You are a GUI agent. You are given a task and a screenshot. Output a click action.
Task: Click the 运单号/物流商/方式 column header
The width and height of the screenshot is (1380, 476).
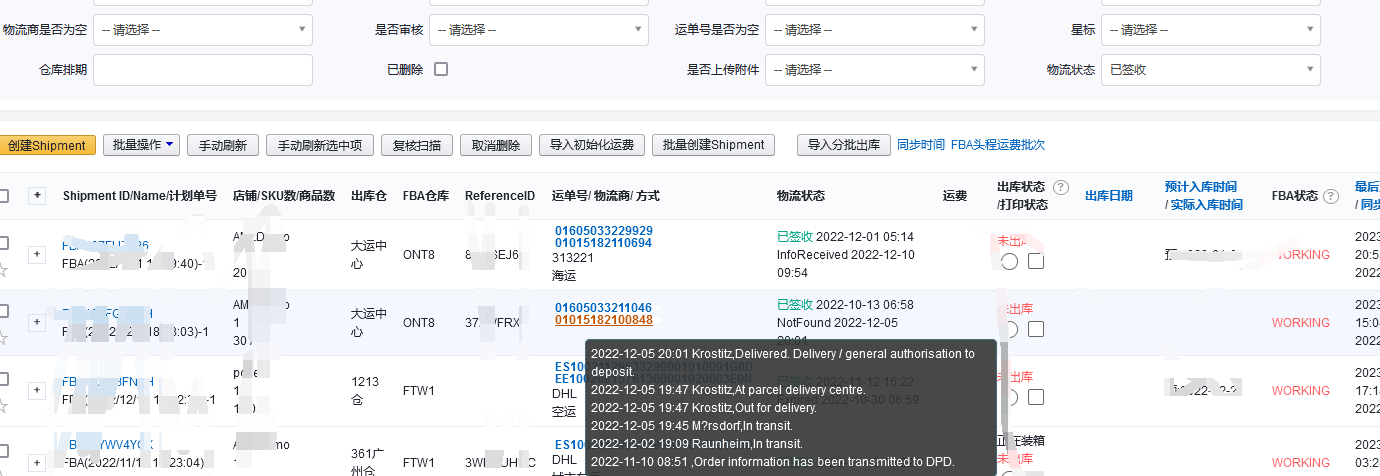pos(605,196)
